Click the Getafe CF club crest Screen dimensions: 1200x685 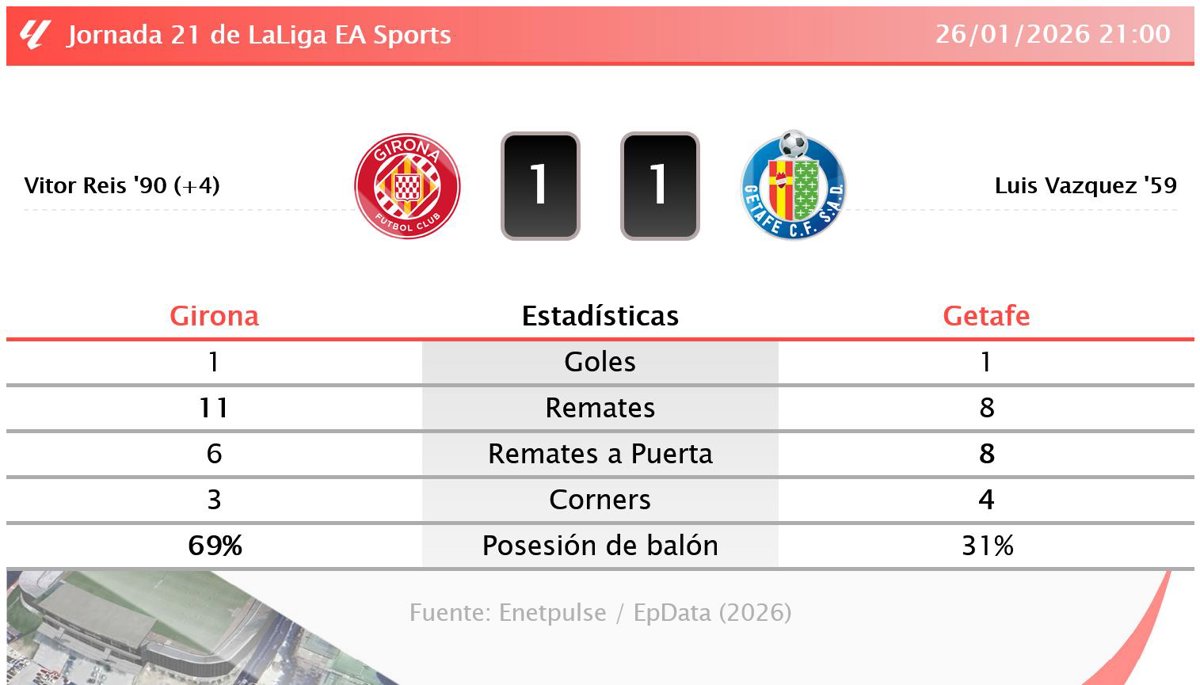[x=792, y=186]
